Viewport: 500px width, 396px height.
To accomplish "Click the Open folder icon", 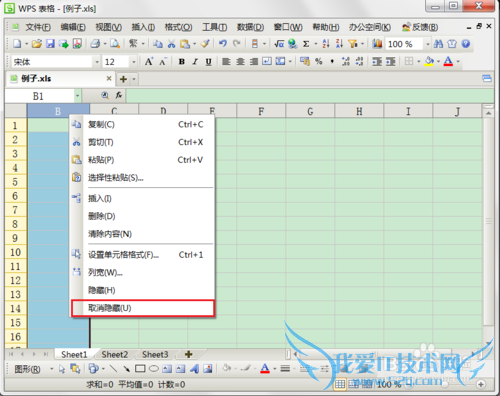I will (37, 44).
